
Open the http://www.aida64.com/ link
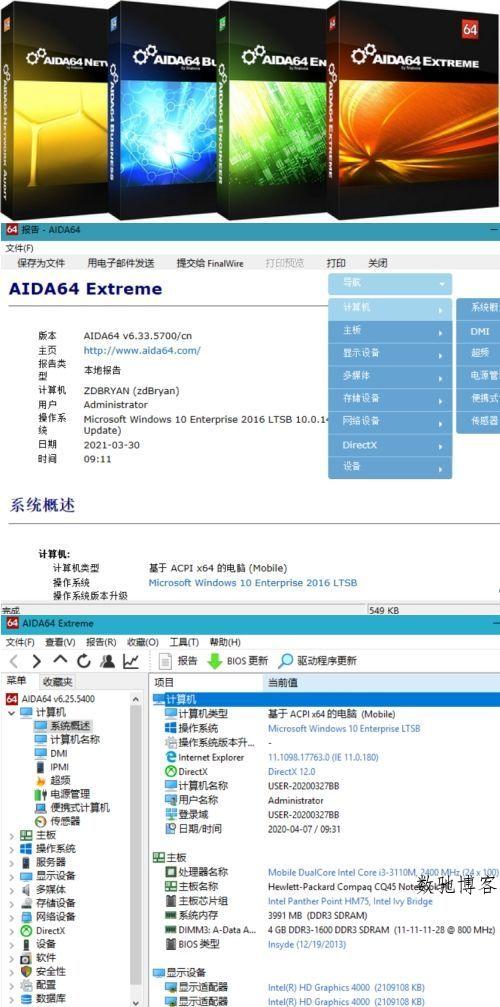coord(142,351)
